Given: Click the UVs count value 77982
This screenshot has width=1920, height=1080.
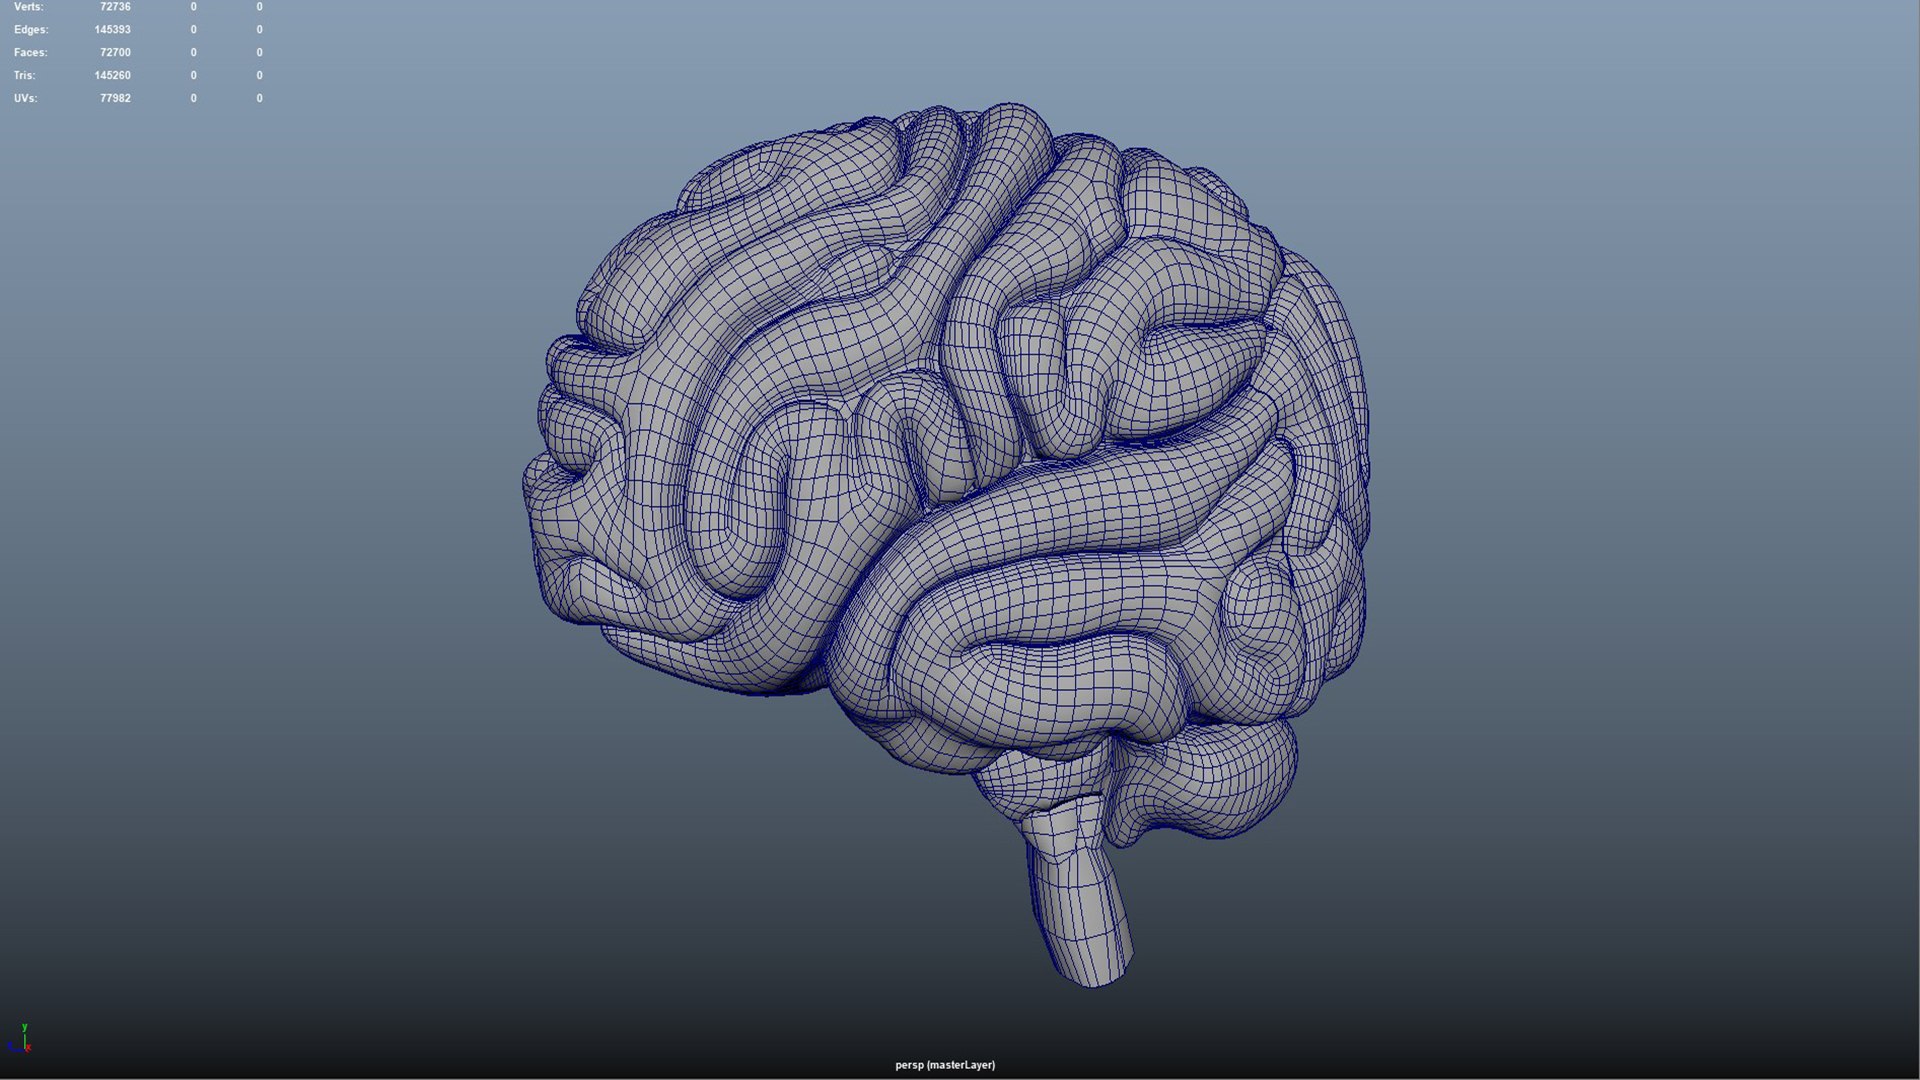Looking at the screenshot, I should [115, 99].
